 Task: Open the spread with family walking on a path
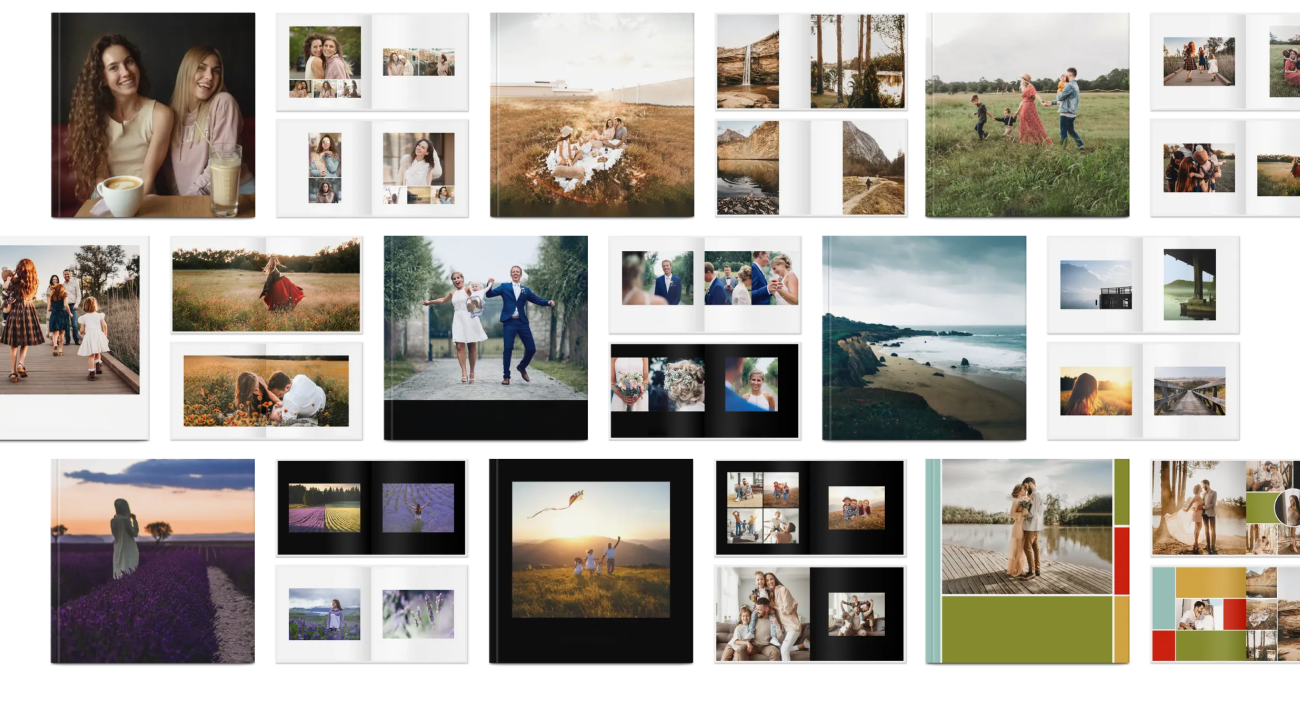tap(1226, 62)
